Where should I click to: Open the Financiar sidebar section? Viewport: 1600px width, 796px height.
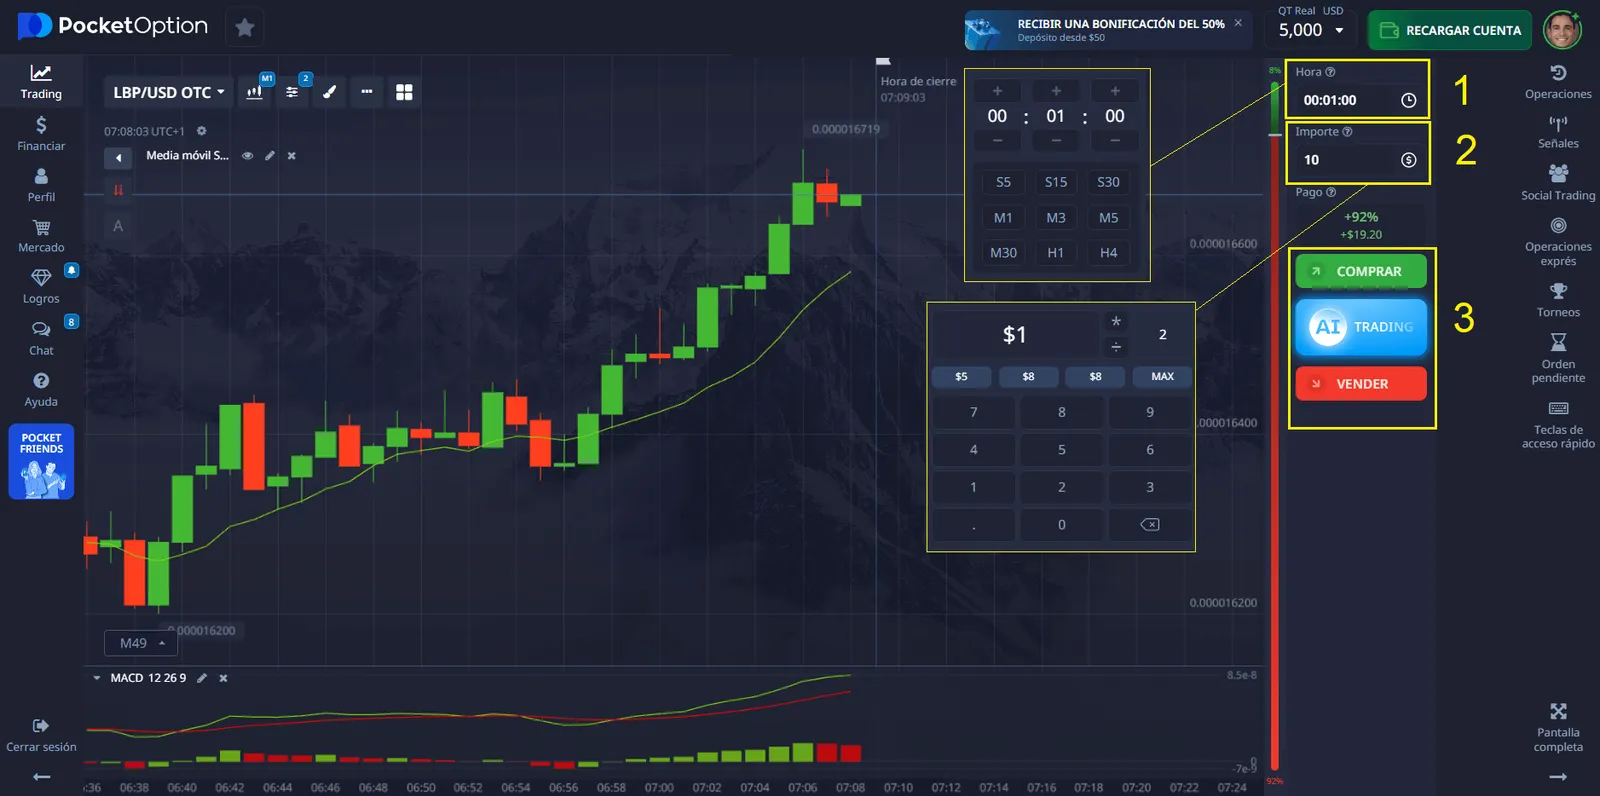pyautogui.click(x=41, y=133)
